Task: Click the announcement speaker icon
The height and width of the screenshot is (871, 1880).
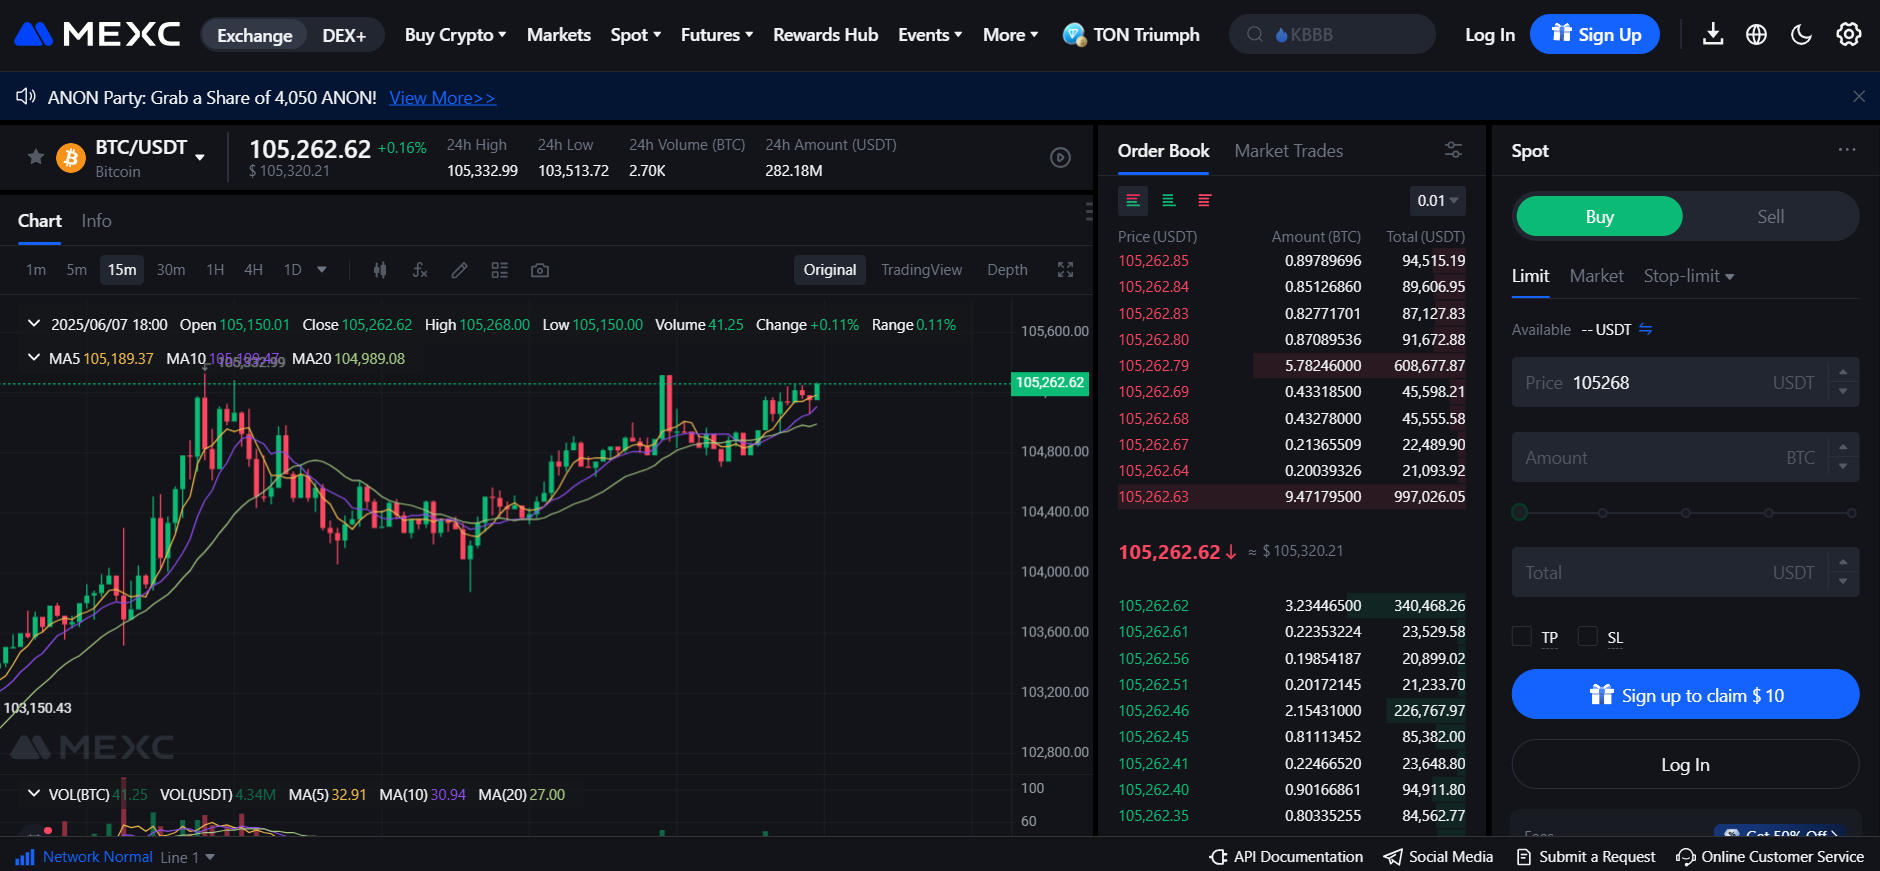Action: 25,97
